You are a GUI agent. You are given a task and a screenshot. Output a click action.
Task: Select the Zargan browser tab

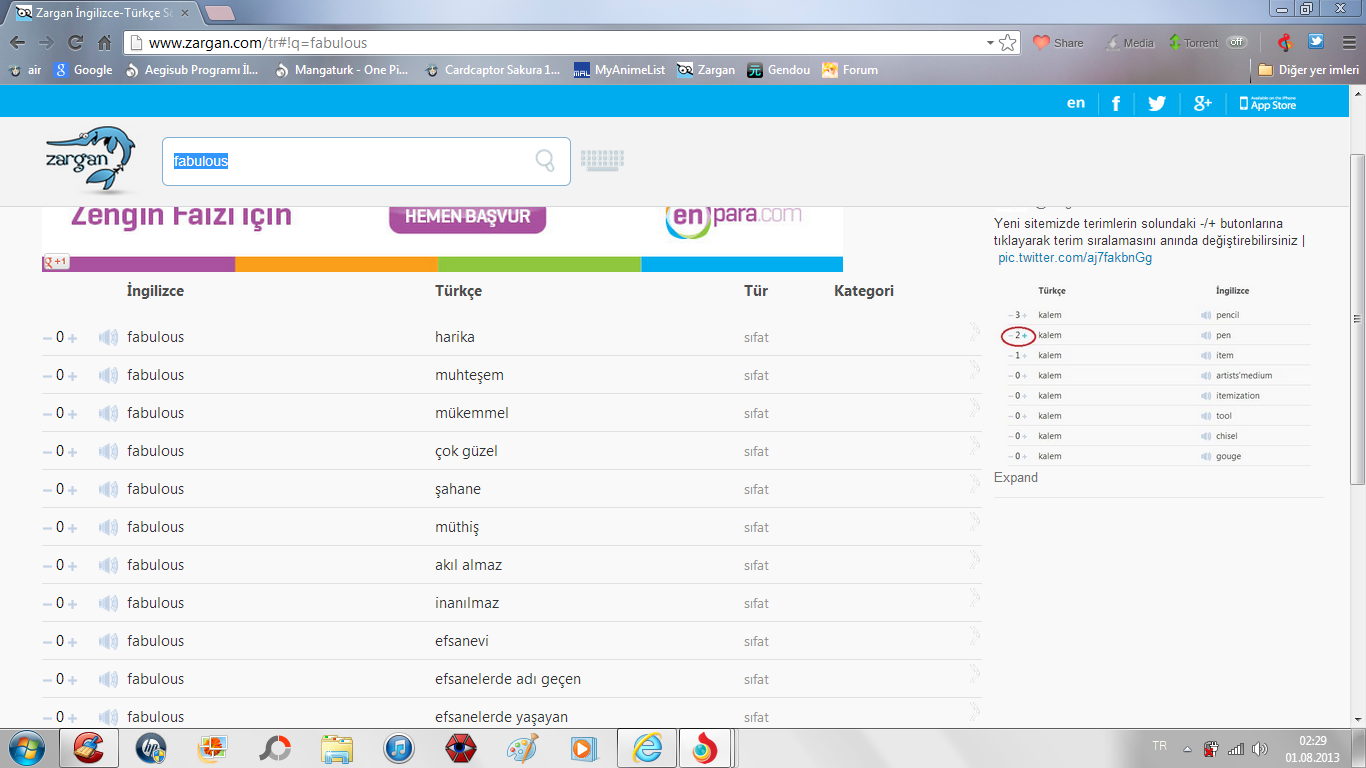point(102,13)
